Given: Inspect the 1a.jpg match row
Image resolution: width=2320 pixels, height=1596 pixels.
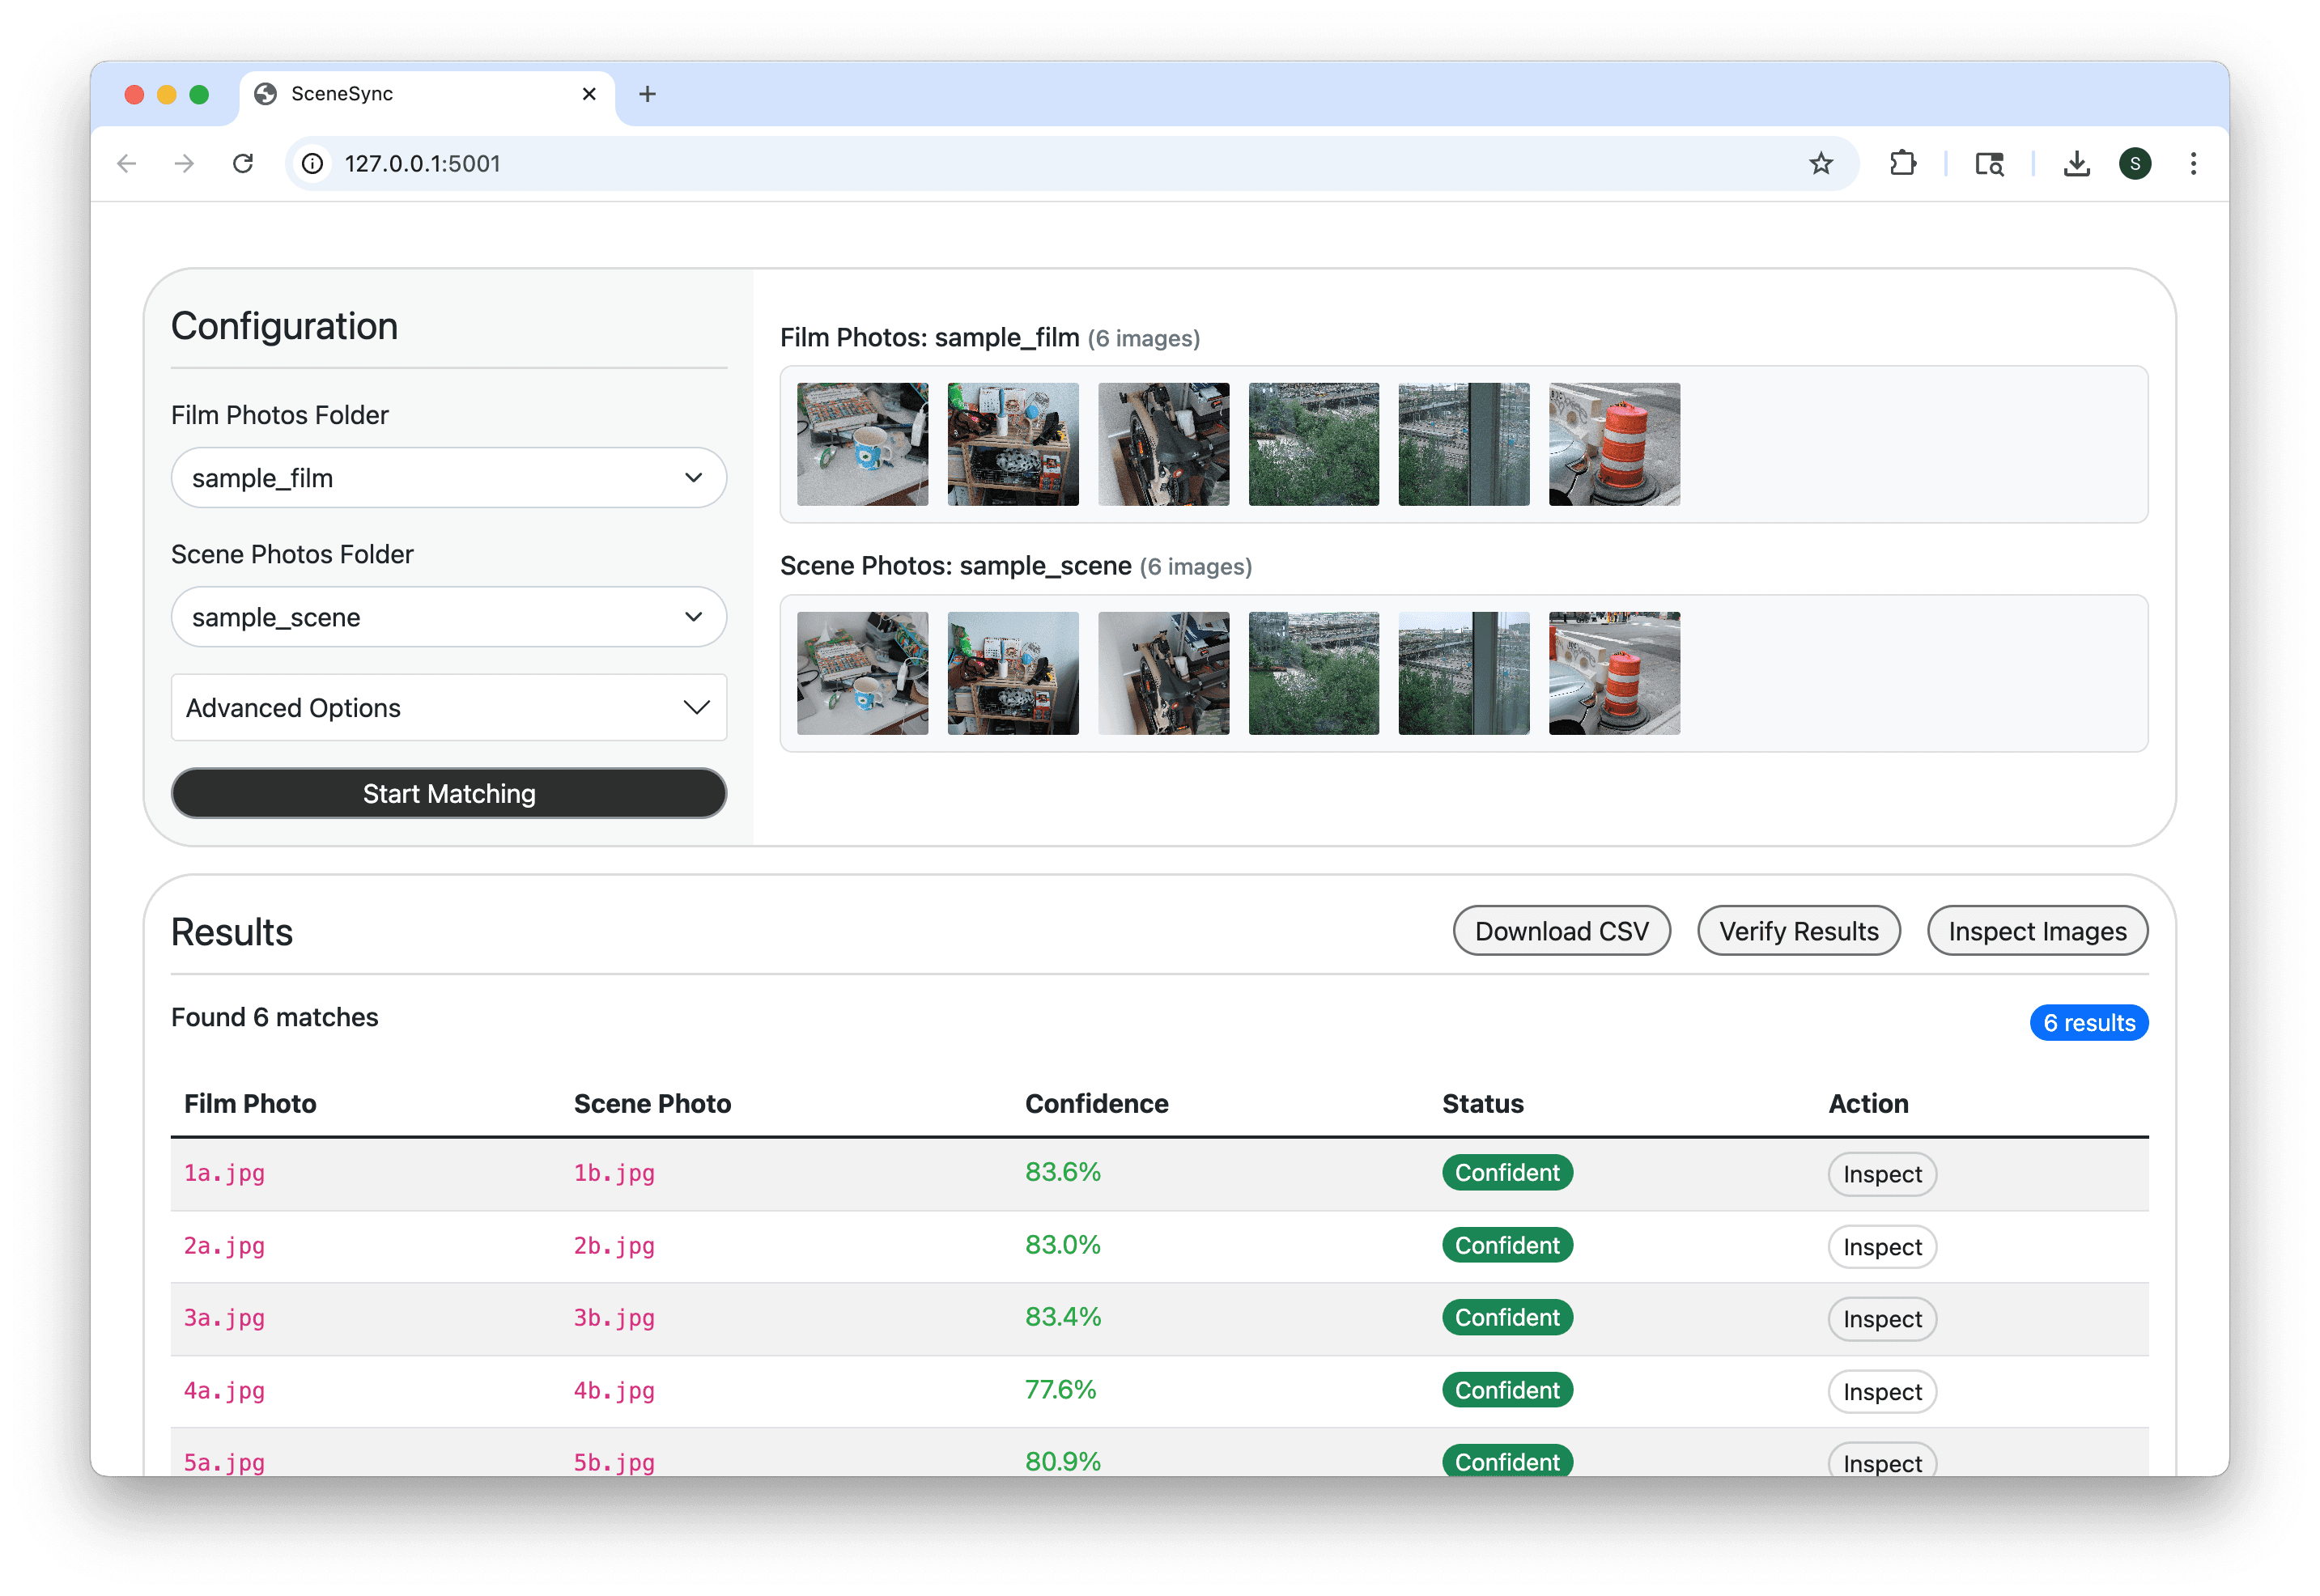Looking at the screenshot, I should tap(1881, 1174).
